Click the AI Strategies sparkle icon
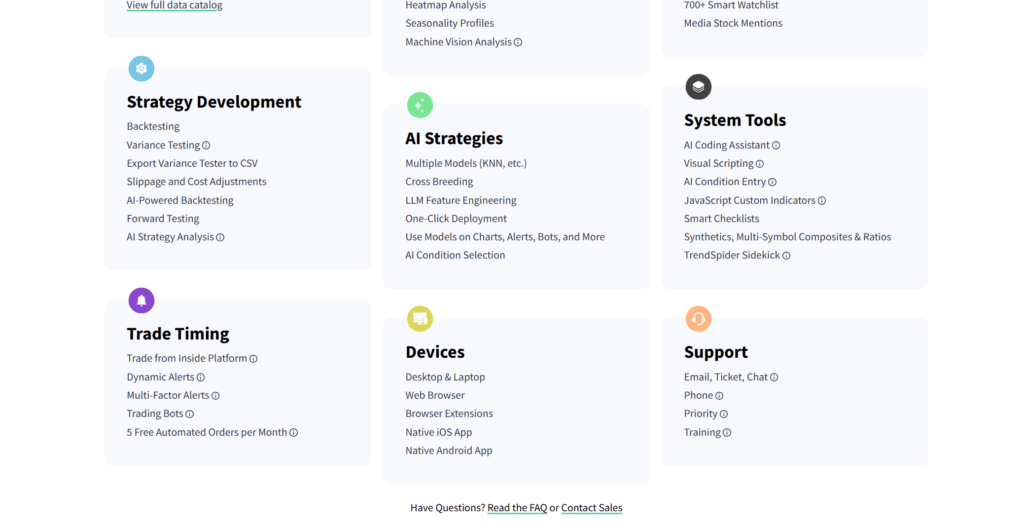Image resolution: width=1024 pixels, height=529 pixels. point(420,105)
